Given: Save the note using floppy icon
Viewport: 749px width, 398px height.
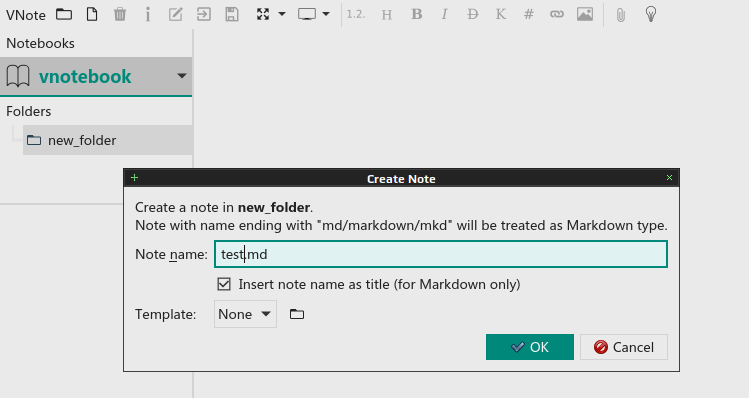Looking at the screenshot, I should (232, 14).
